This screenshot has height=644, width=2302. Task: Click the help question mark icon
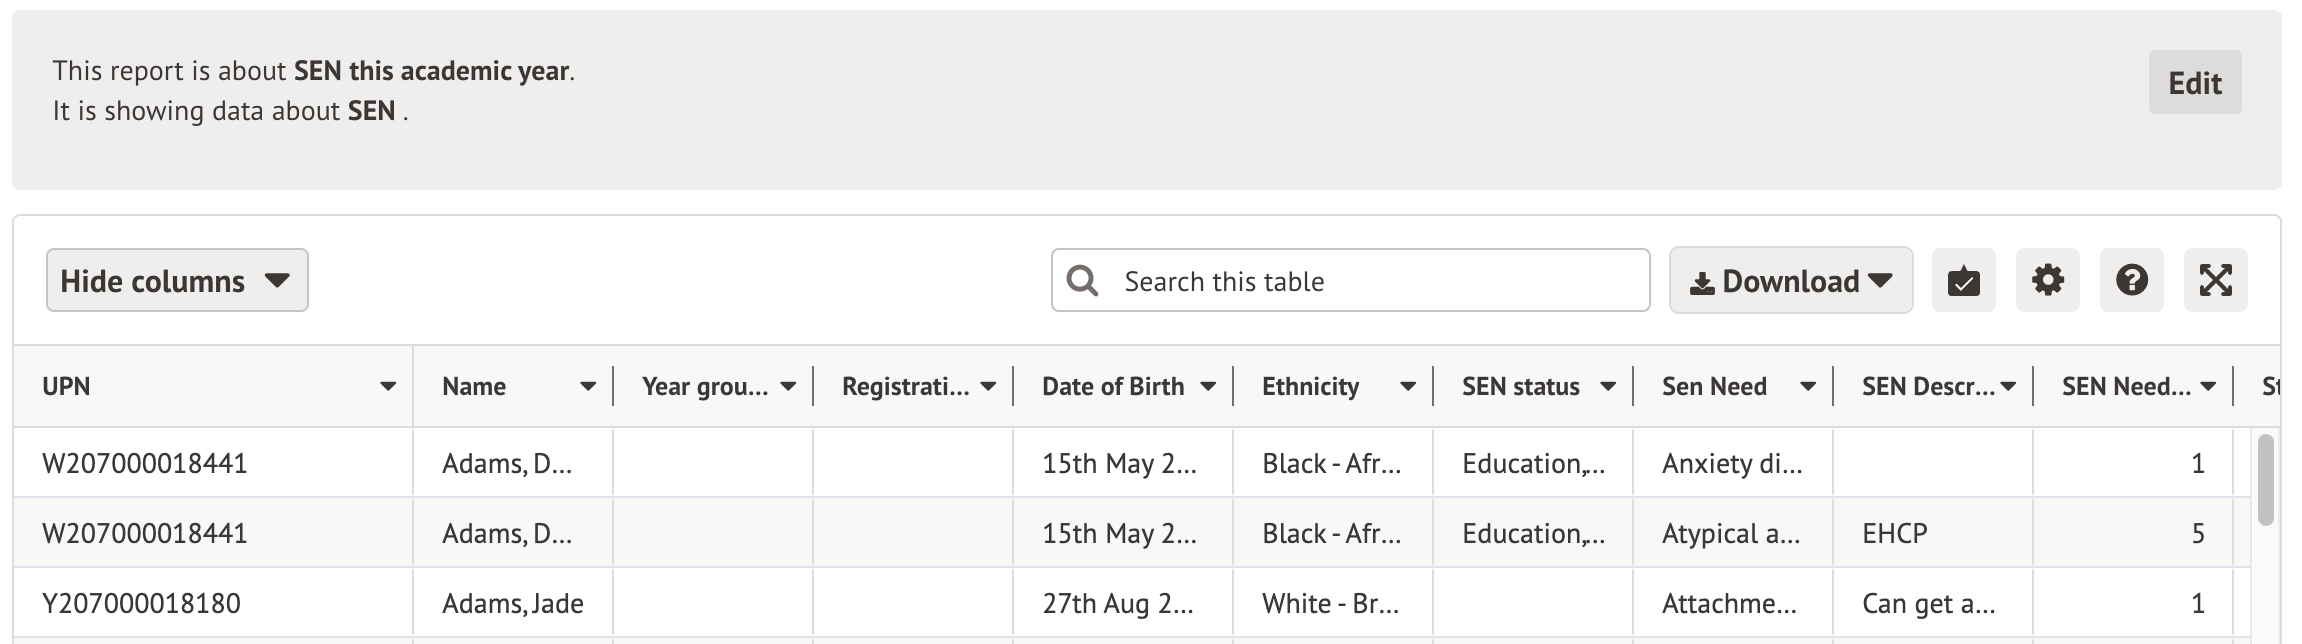tap(2131, 281)
